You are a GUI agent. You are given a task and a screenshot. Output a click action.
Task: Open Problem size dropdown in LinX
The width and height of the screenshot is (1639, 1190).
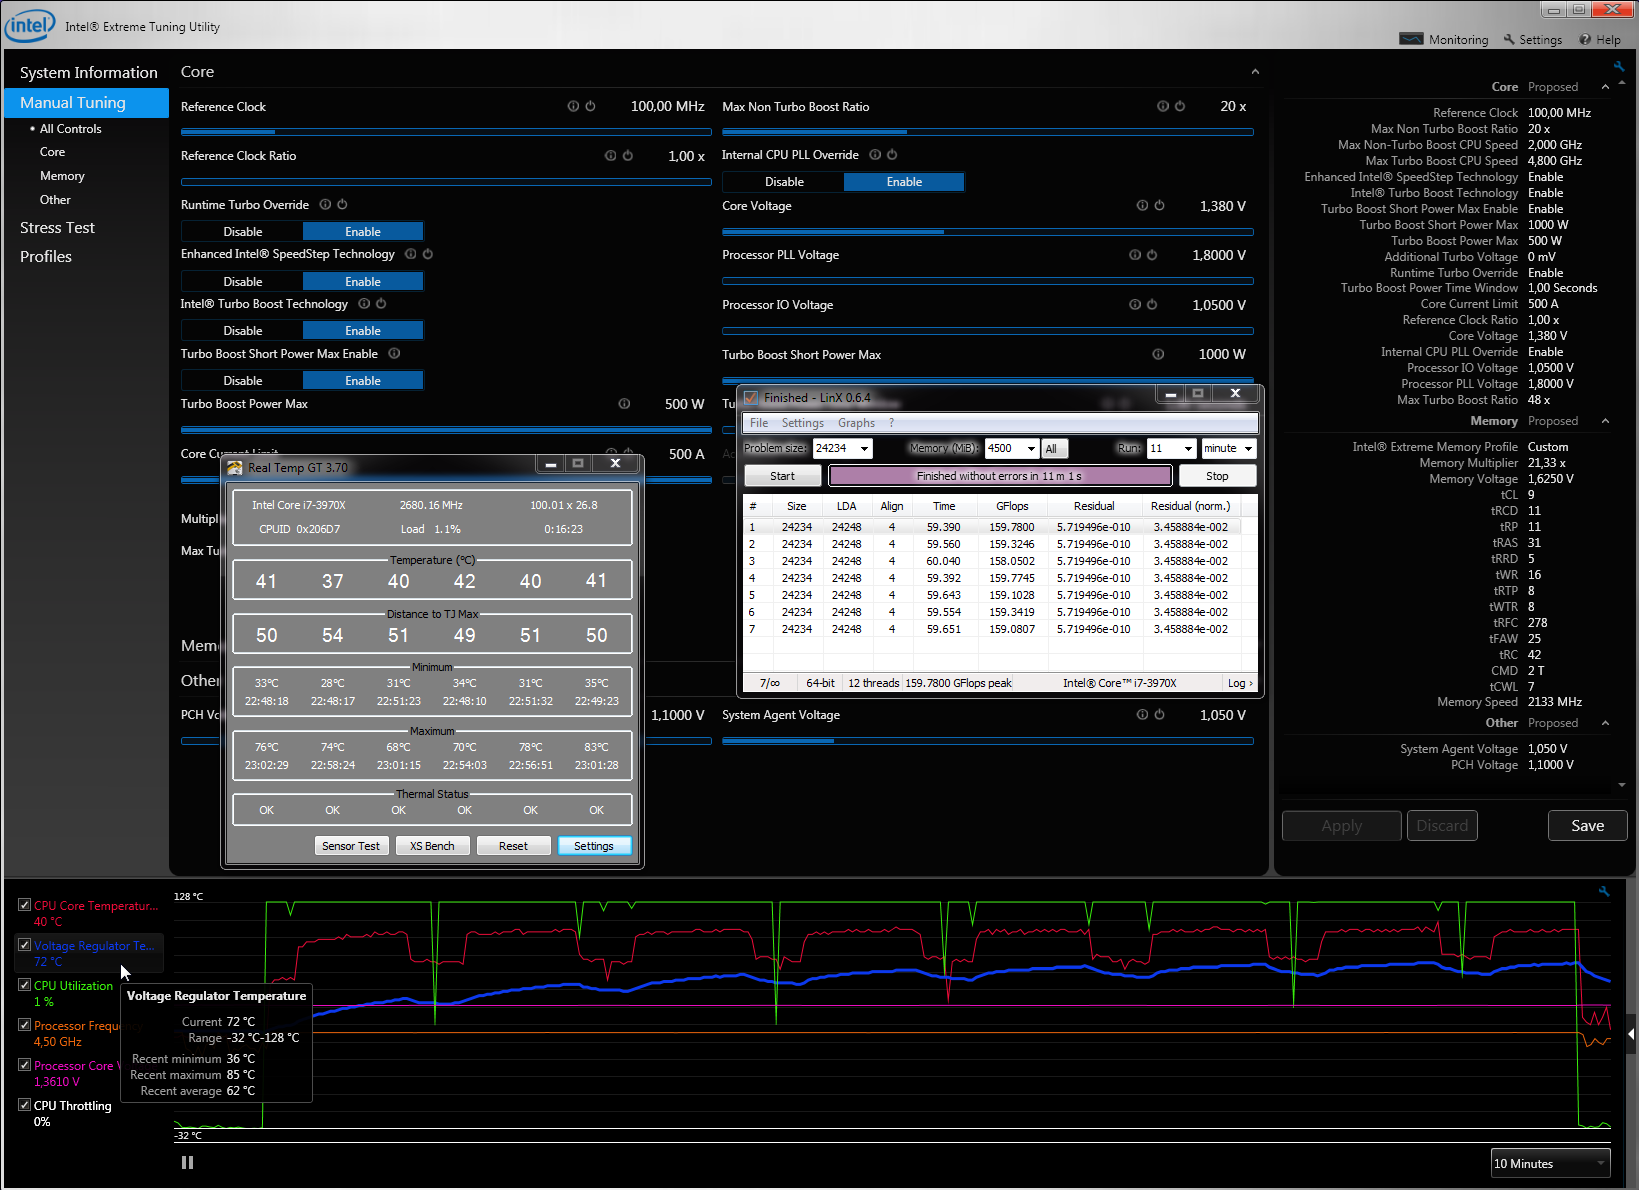coord(864,448)
